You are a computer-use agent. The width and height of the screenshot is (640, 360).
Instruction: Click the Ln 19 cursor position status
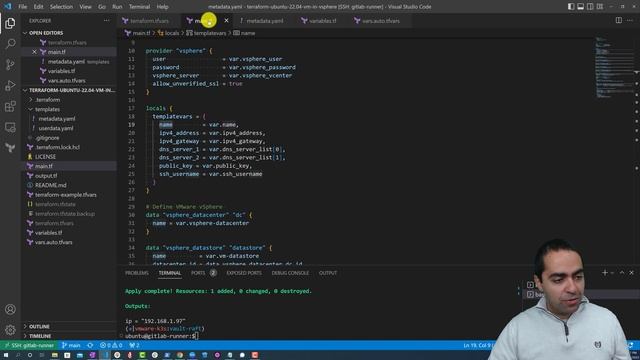click(x=477, y=345)
